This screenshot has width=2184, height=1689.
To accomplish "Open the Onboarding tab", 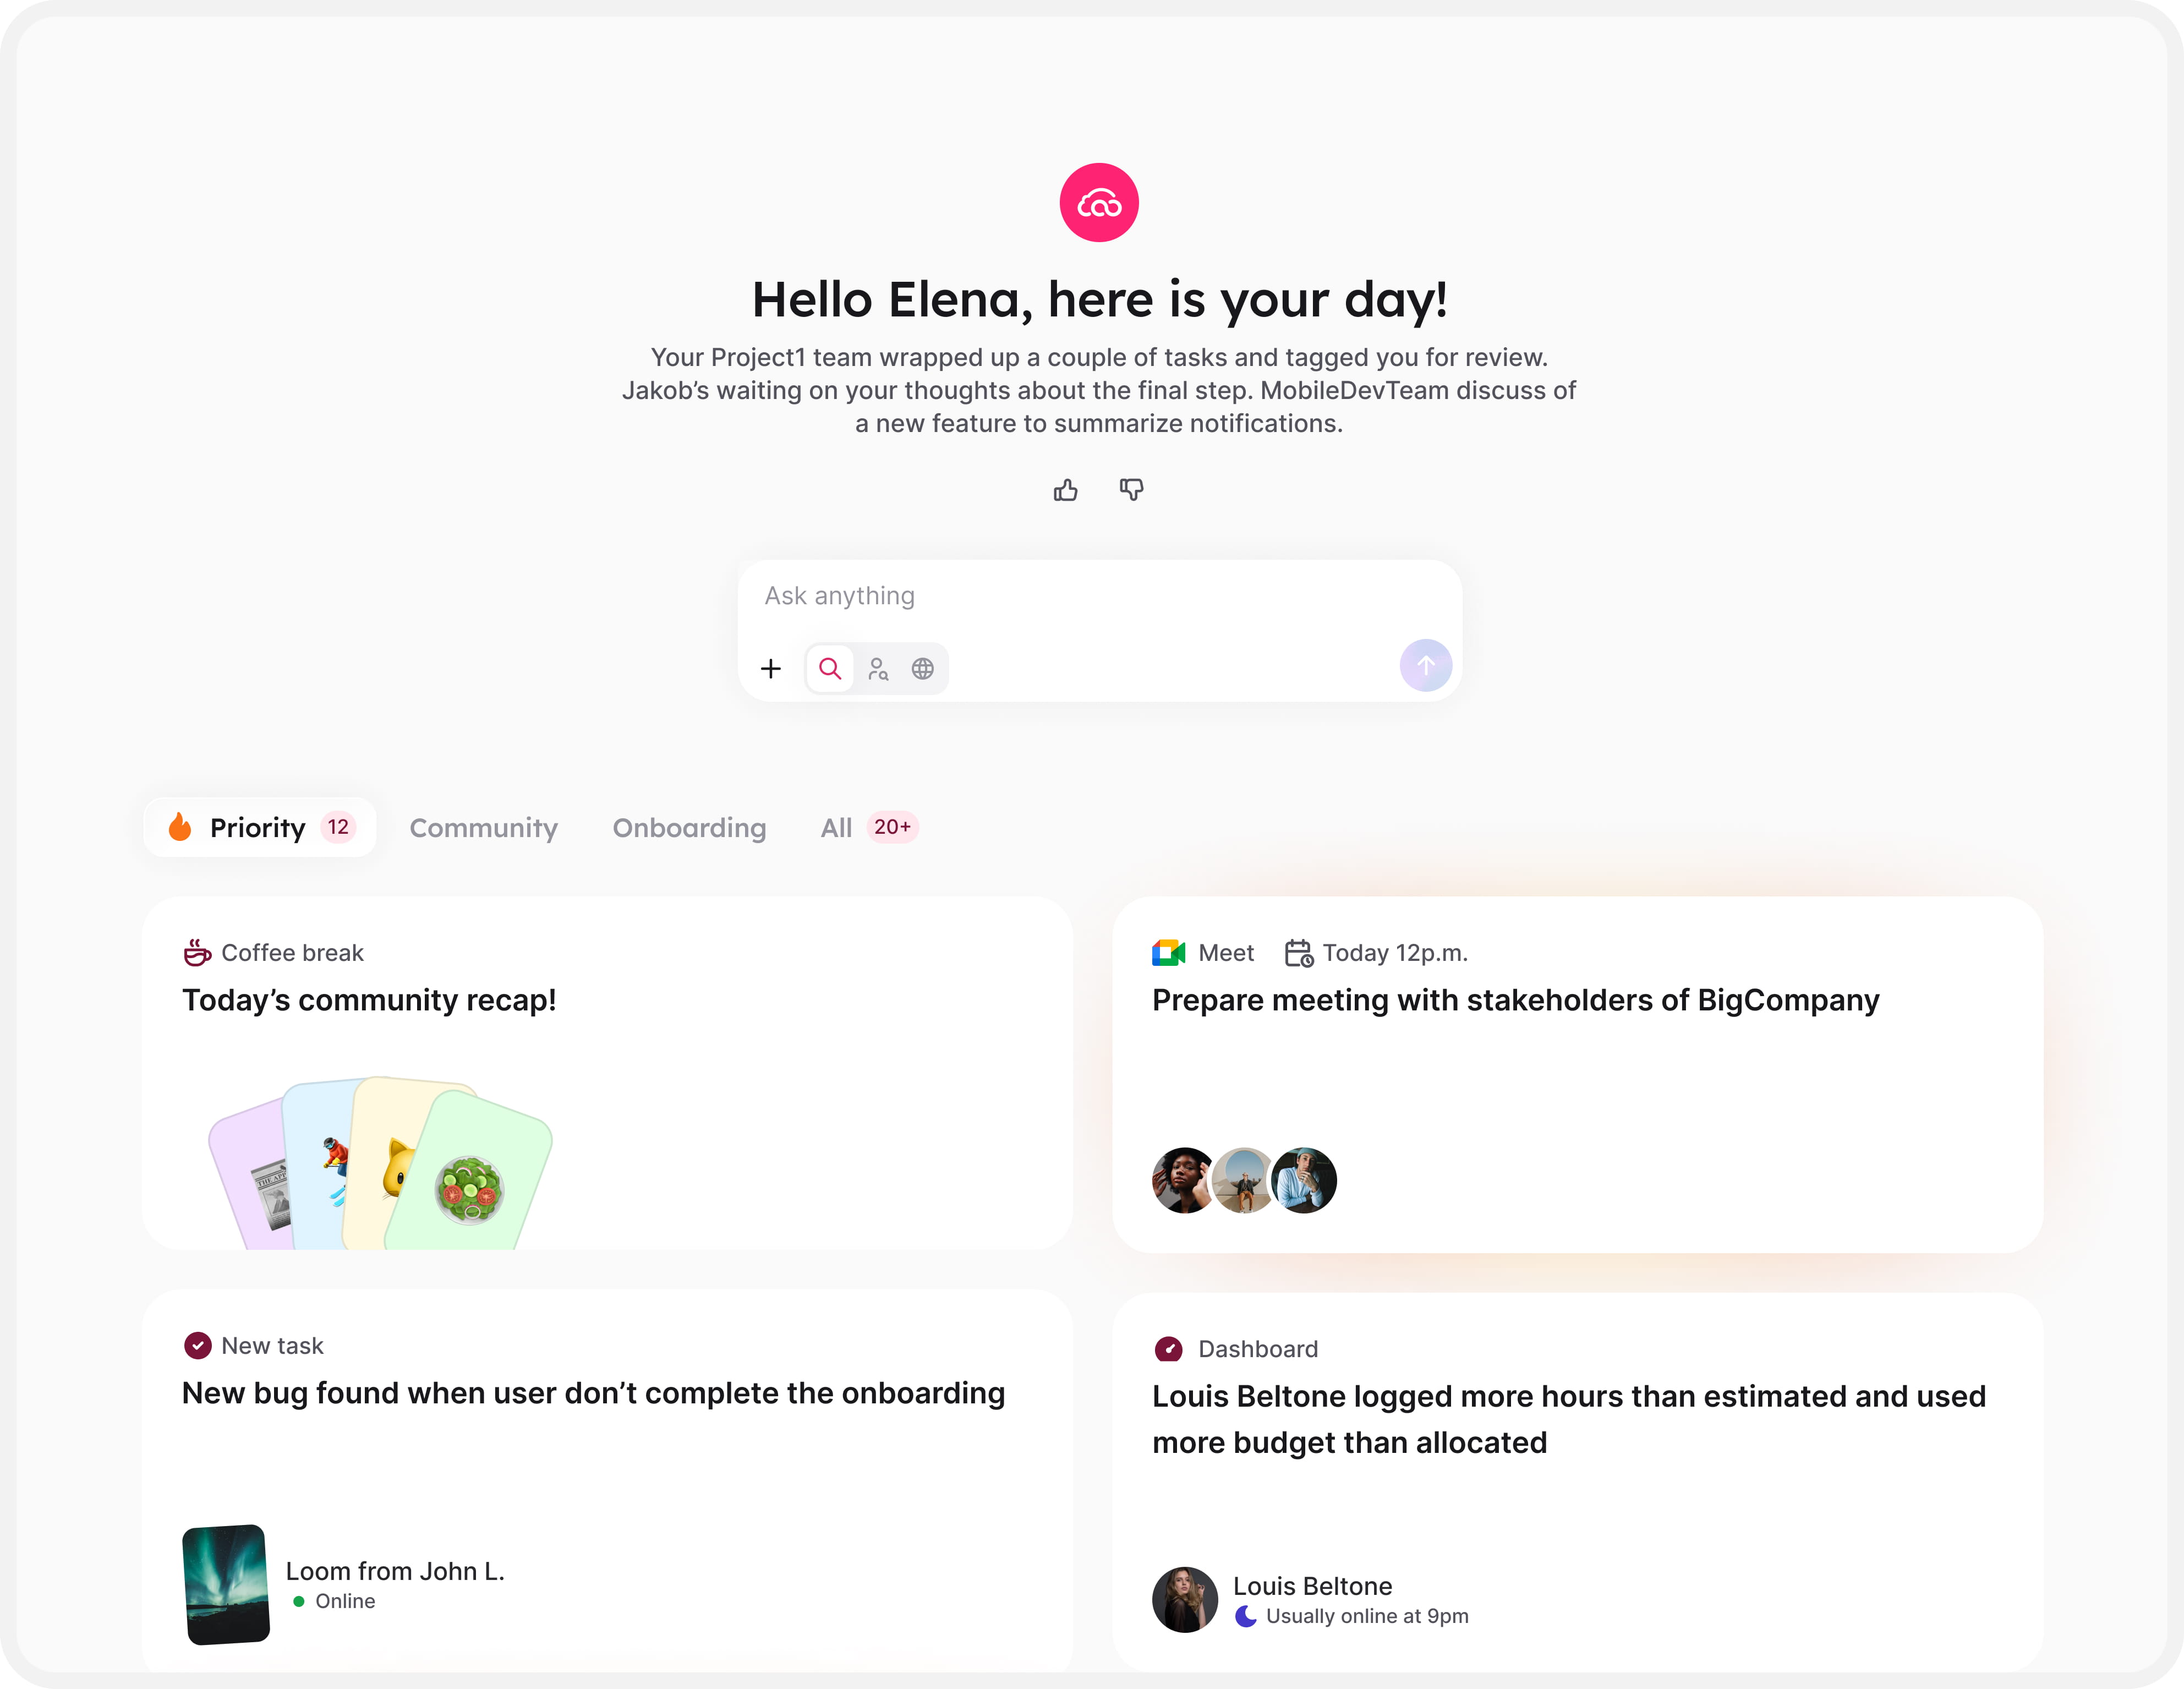I will 689,828.
